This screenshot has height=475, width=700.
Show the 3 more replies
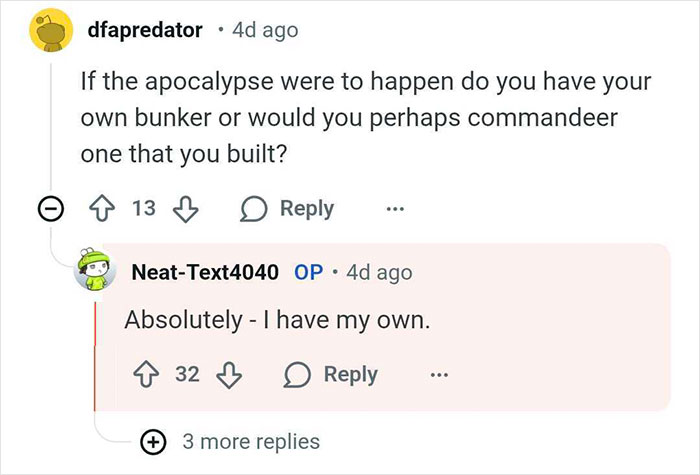click(250, 441)
